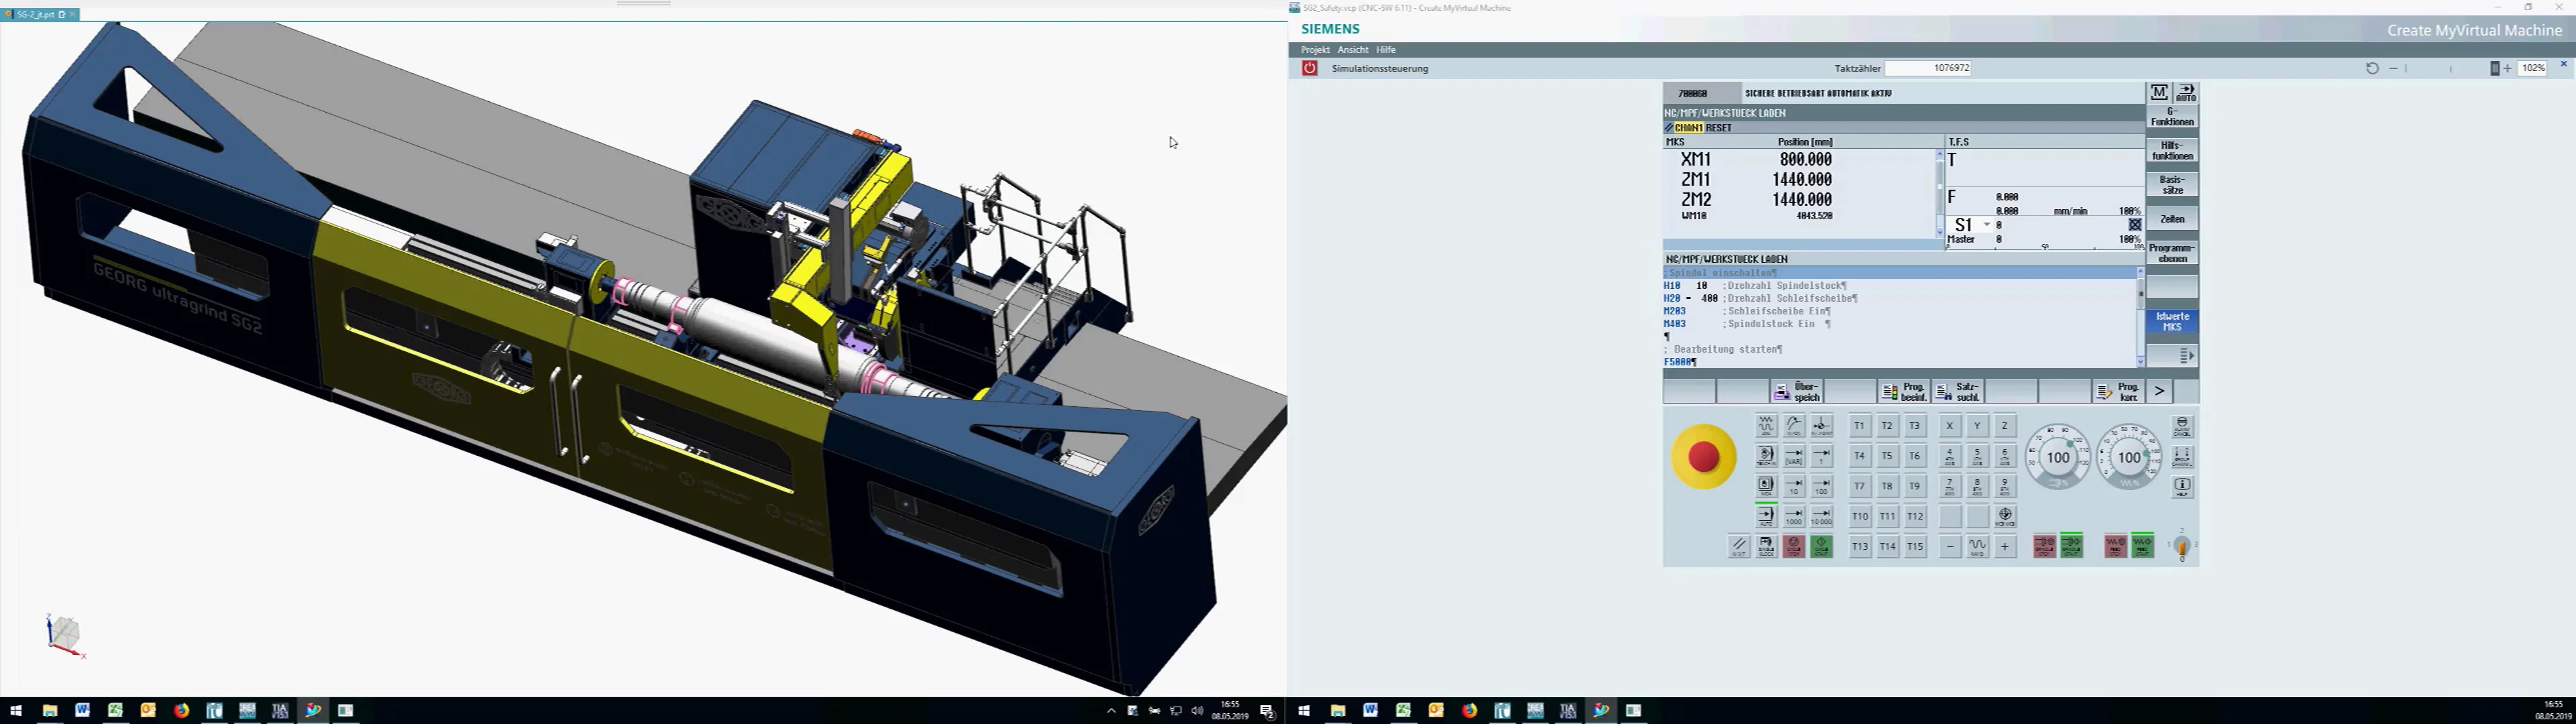
Task: Click the green CYCLE START key
Action: (x=1822, y=547)
